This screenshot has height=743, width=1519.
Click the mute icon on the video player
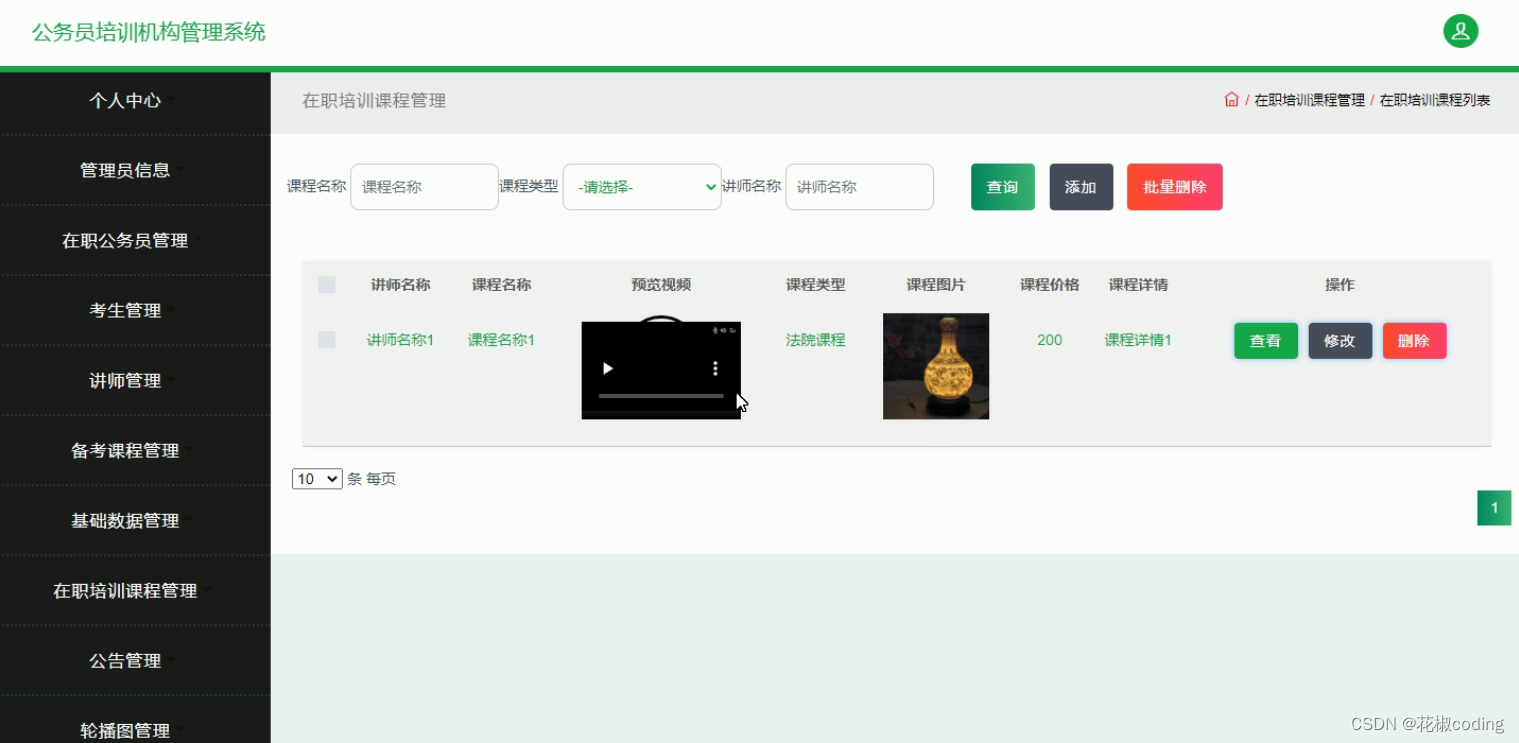[x=723, y=330]
